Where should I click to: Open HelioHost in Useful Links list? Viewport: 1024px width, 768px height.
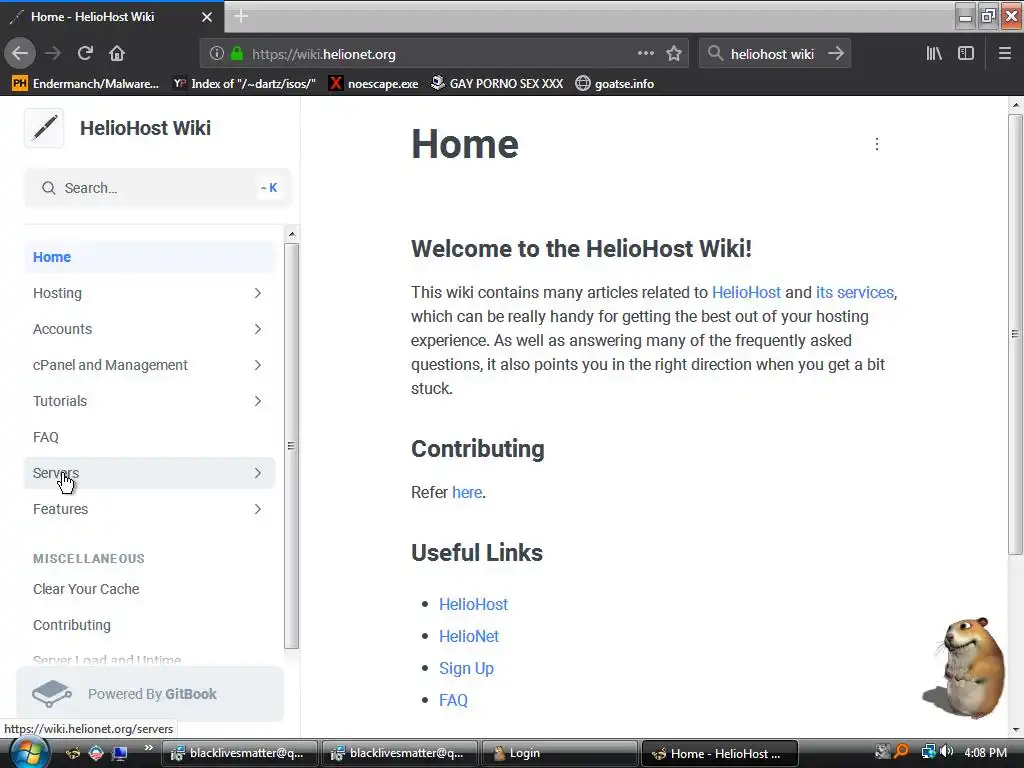473,605
